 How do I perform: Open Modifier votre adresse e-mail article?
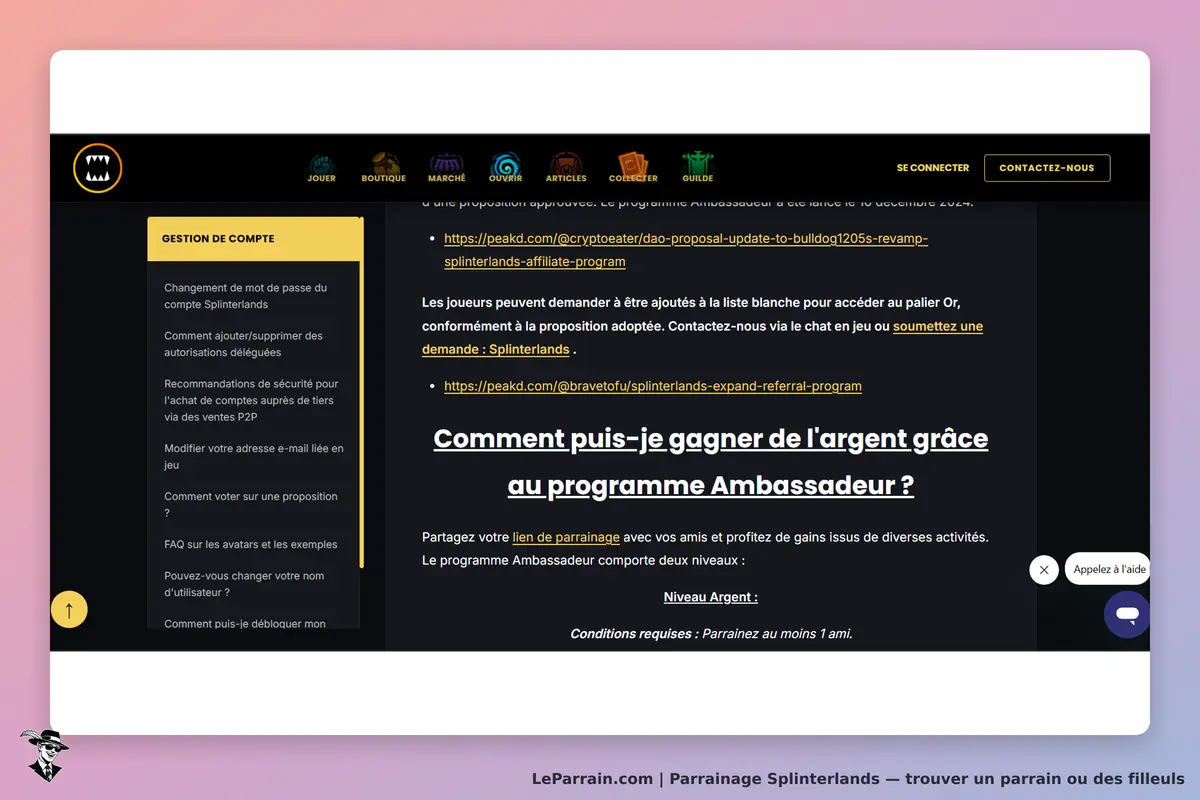[254, 457]
